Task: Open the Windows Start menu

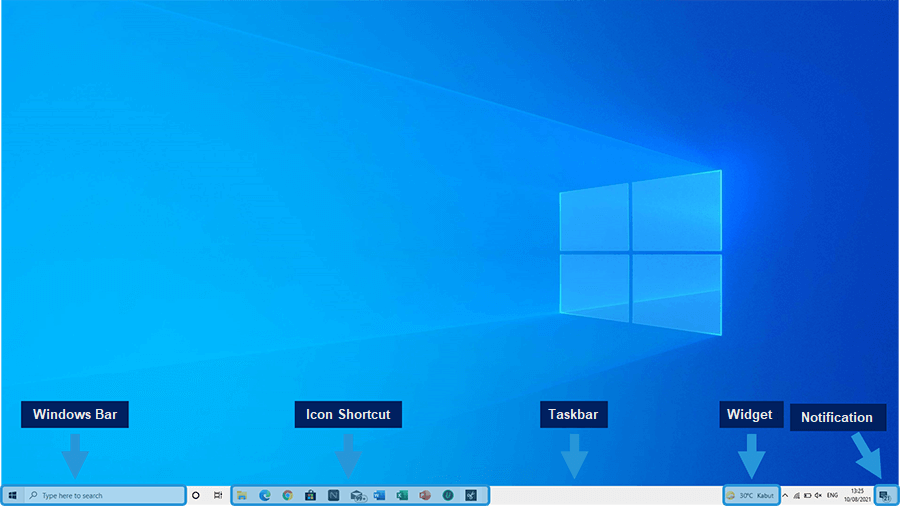Action: (x=13, y=496)
